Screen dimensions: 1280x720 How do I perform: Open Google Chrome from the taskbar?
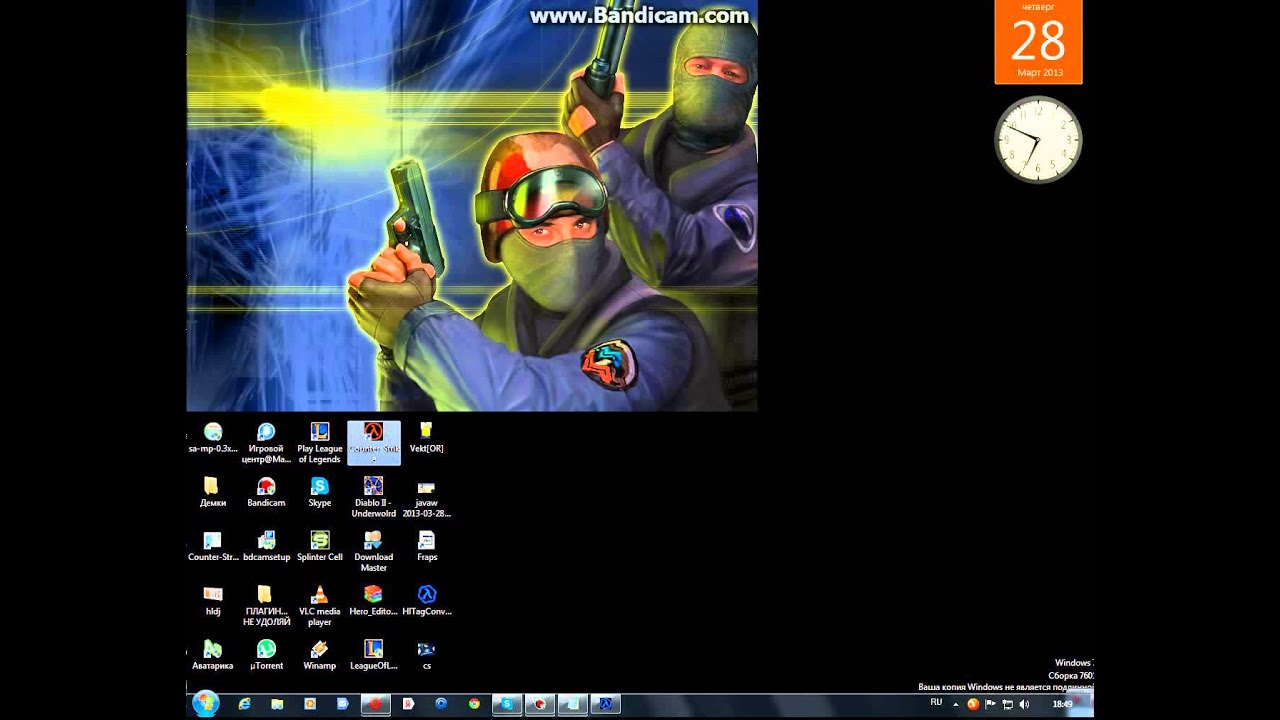coord(474,704)
